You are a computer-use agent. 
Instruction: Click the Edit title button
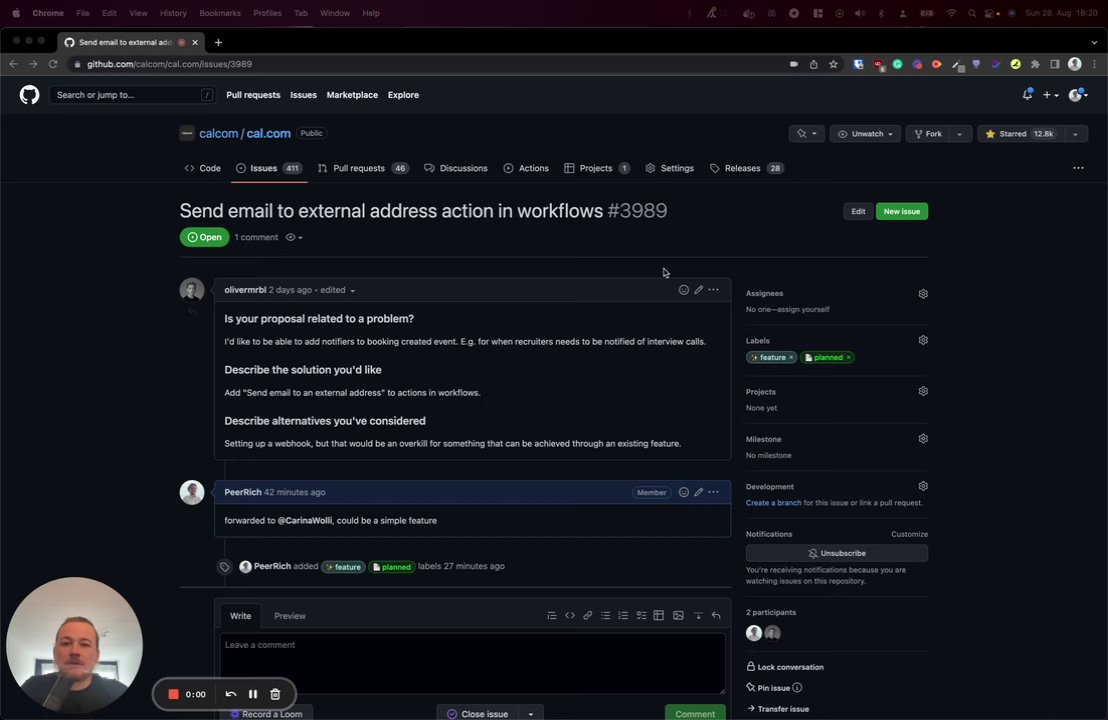point(858,211)
